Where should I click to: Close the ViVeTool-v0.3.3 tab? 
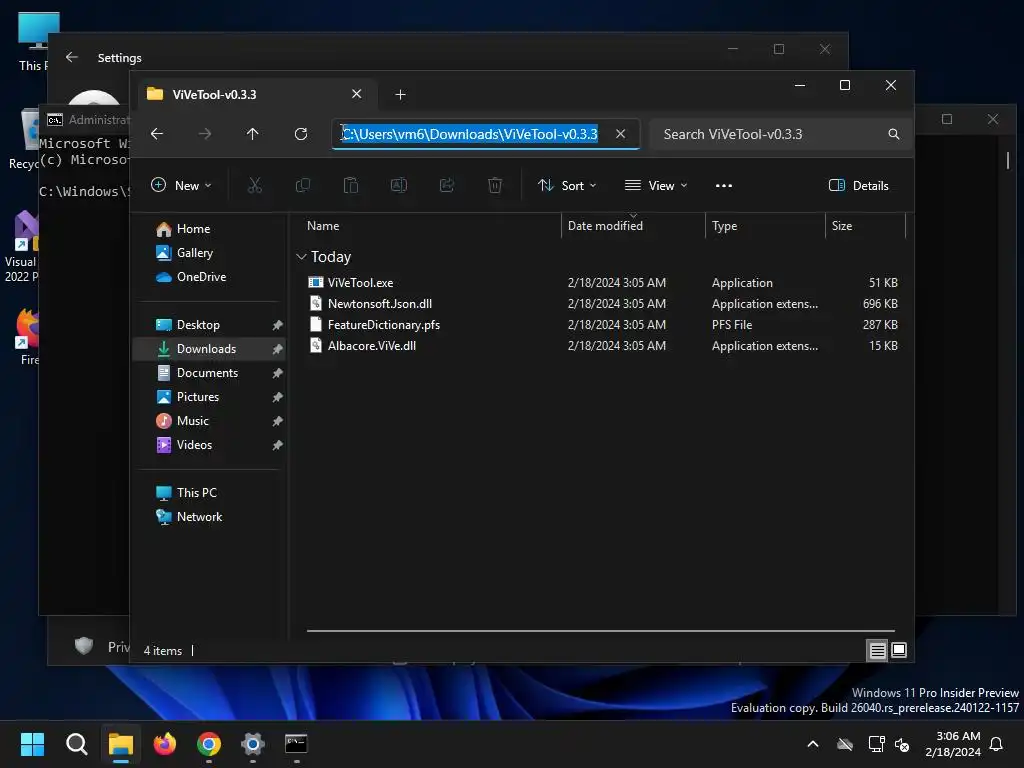[x=357, y=94]
